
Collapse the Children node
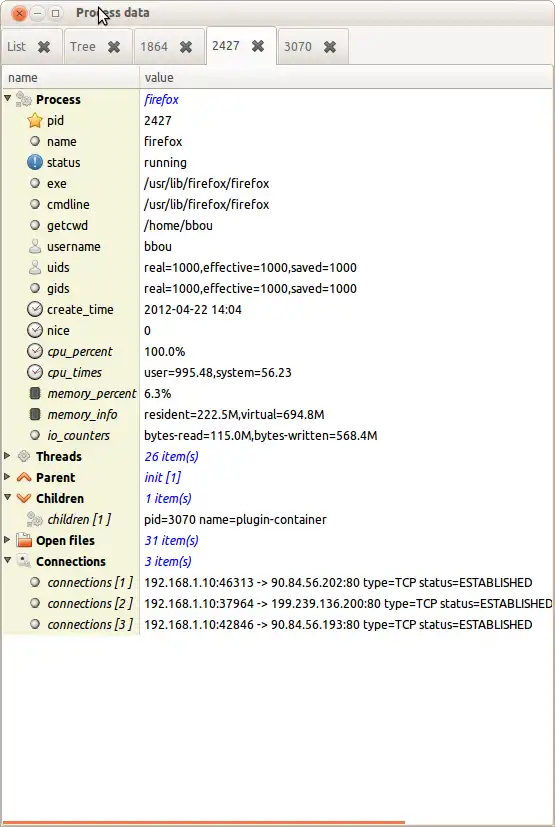click(x=7, y=497)
